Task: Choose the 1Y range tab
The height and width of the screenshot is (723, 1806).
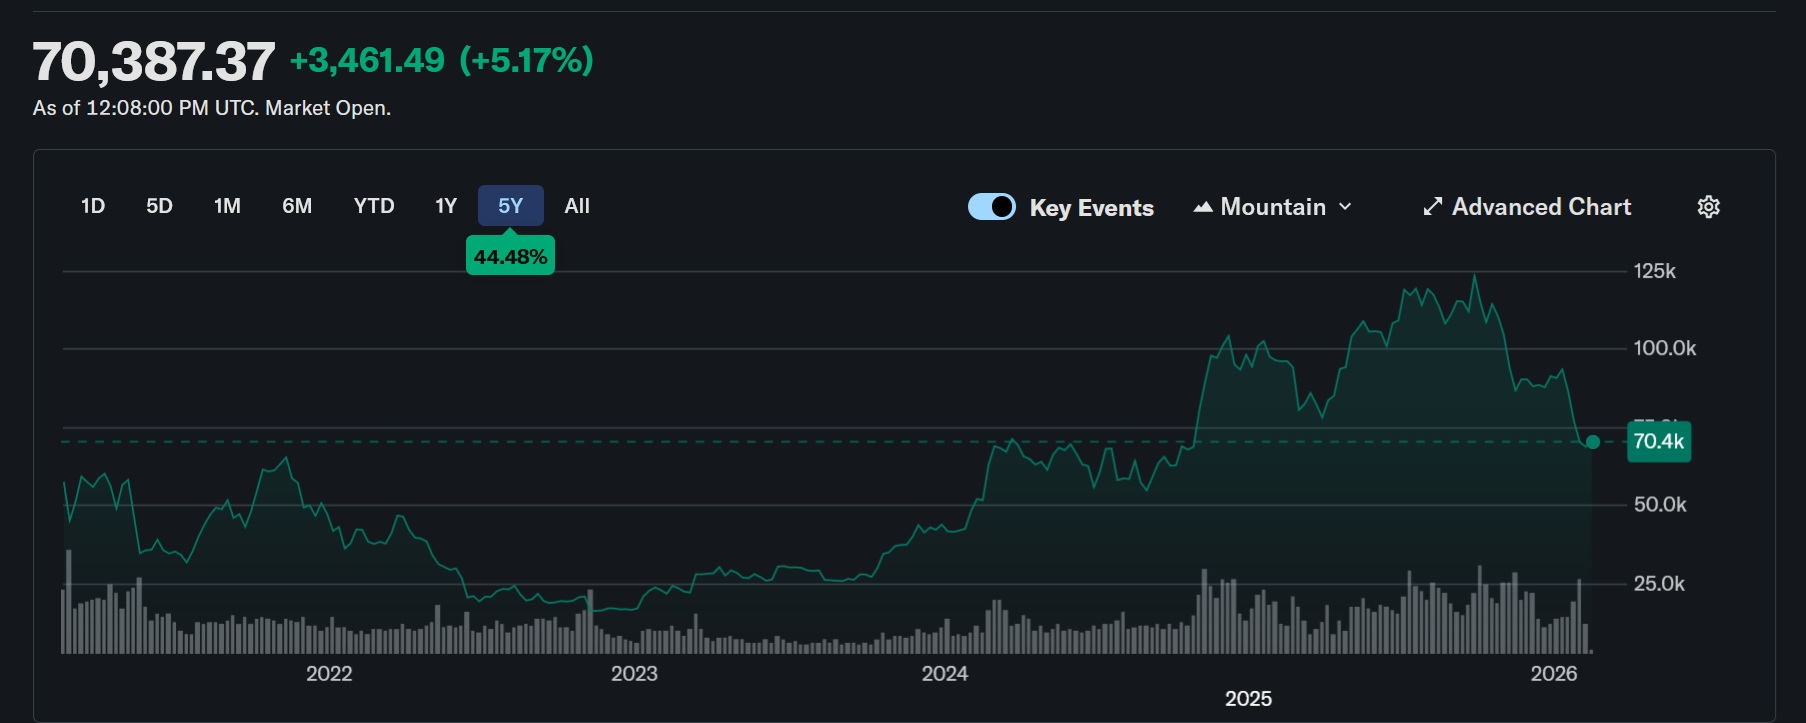Action: point(446,206)
